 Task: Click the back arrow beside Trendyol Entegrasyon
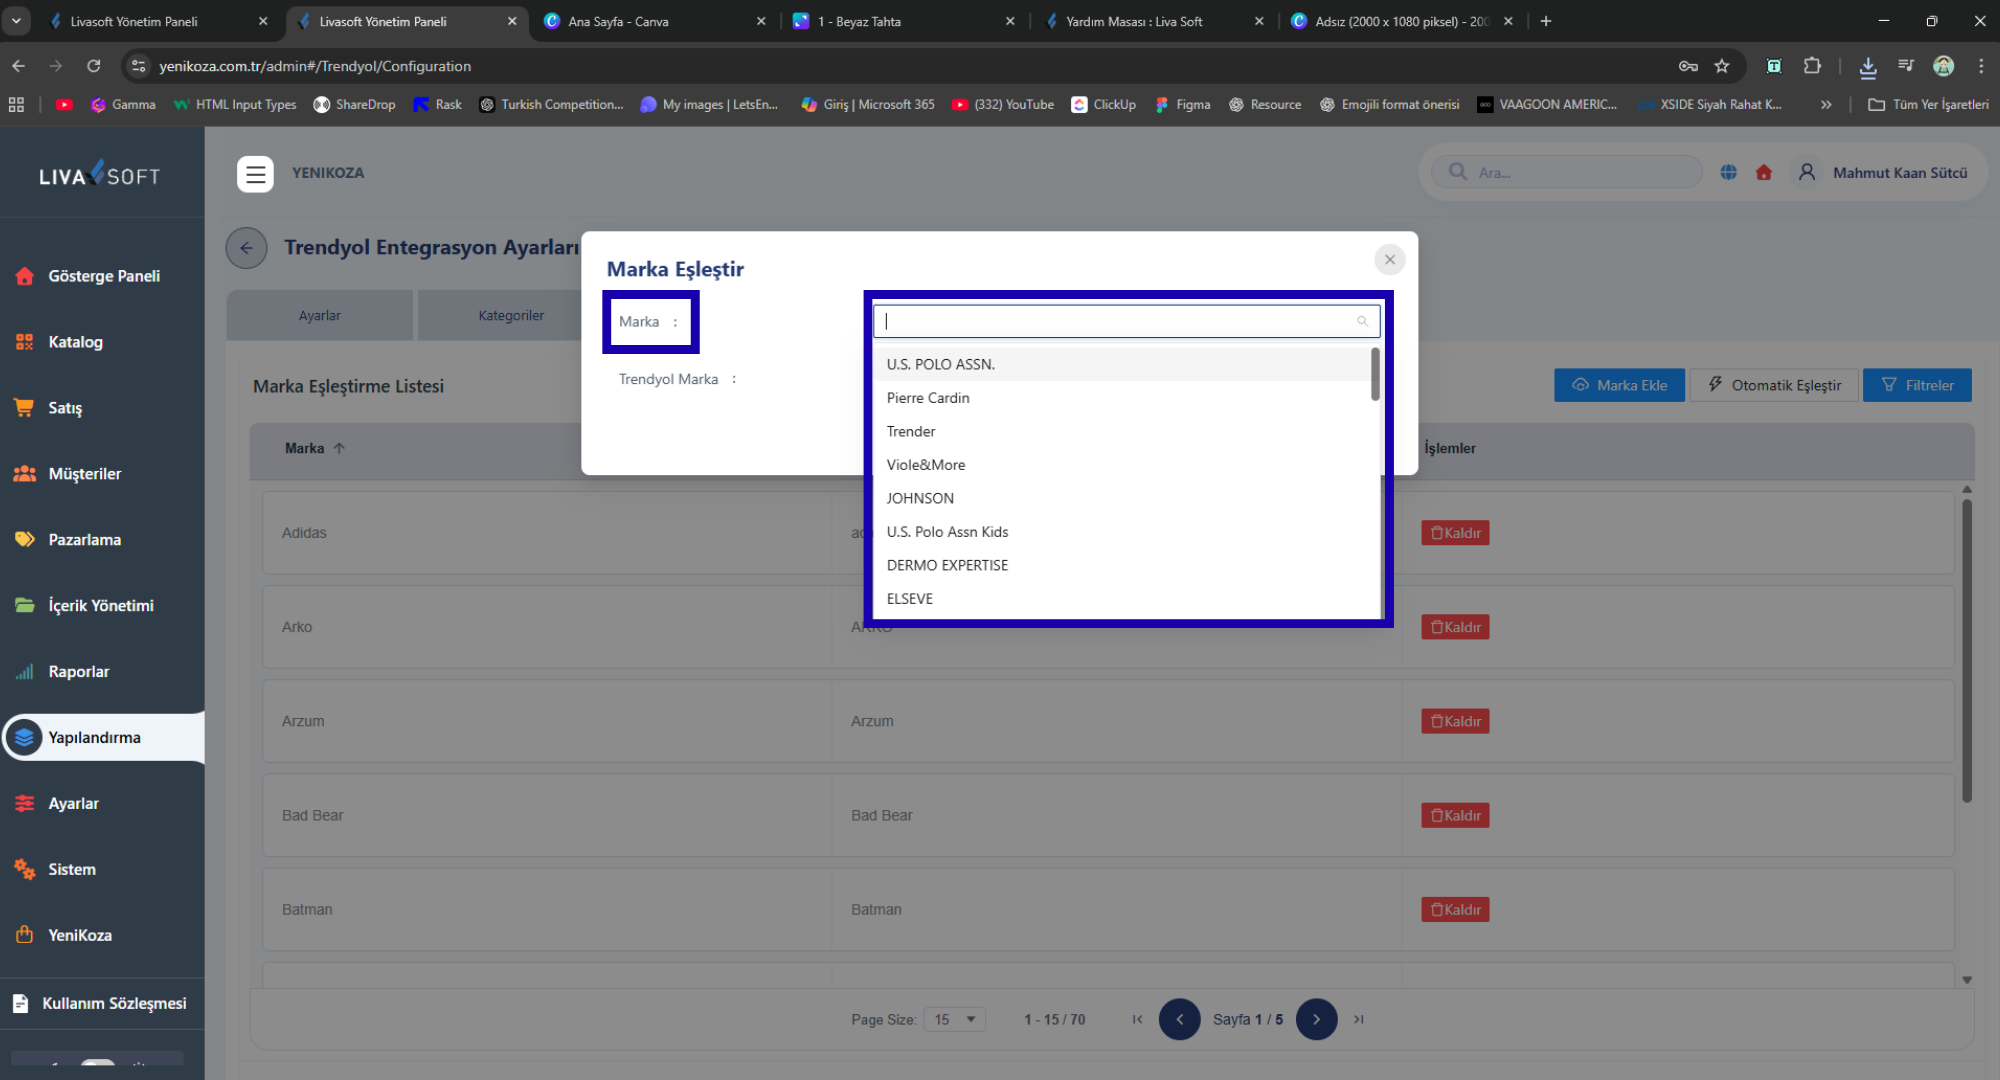tap(246, 248)
